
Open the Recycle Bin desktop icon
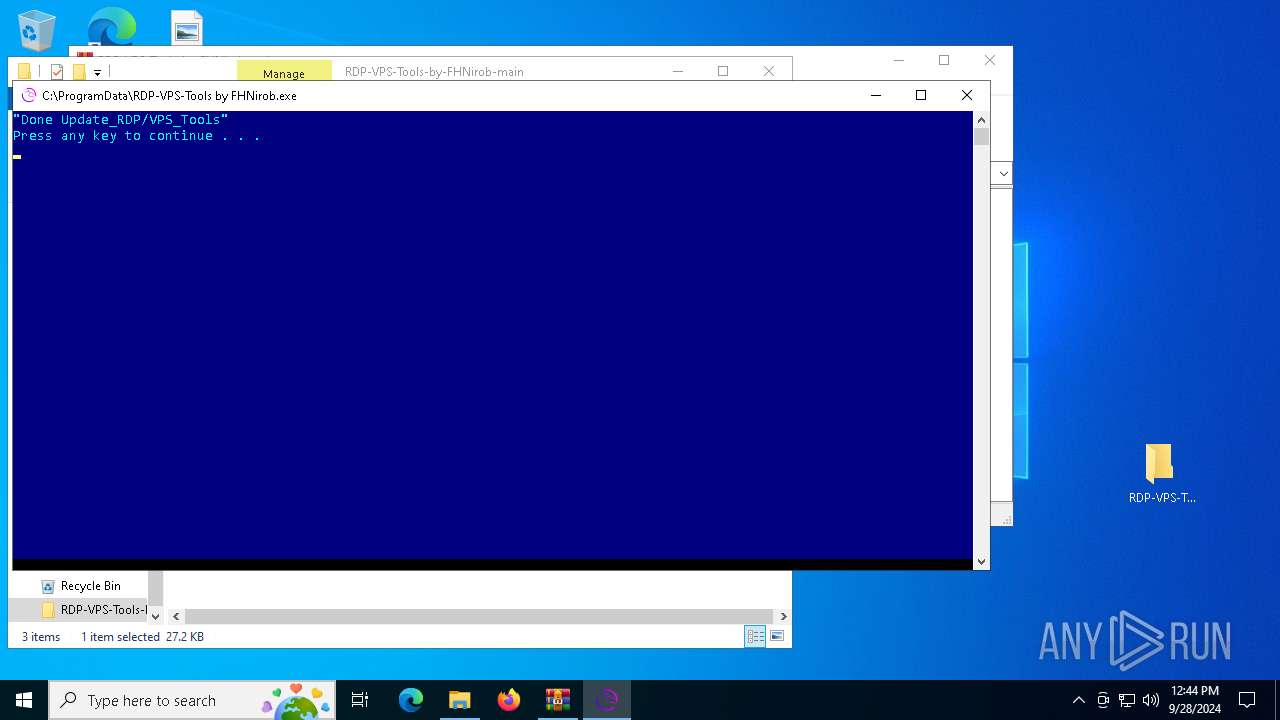click(x=37, y=29)
